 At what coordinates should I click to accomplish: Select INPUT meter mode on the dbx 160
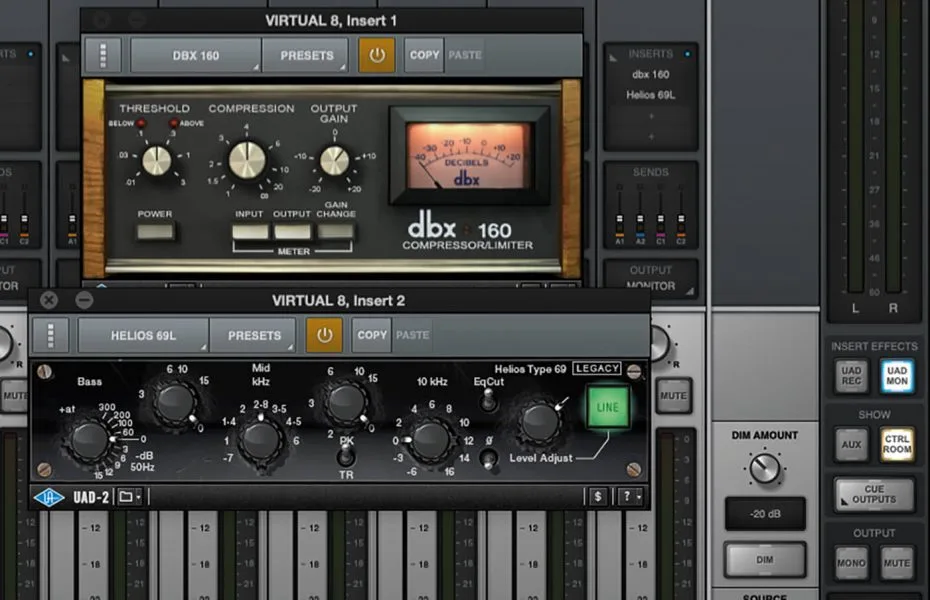point(250,231)
